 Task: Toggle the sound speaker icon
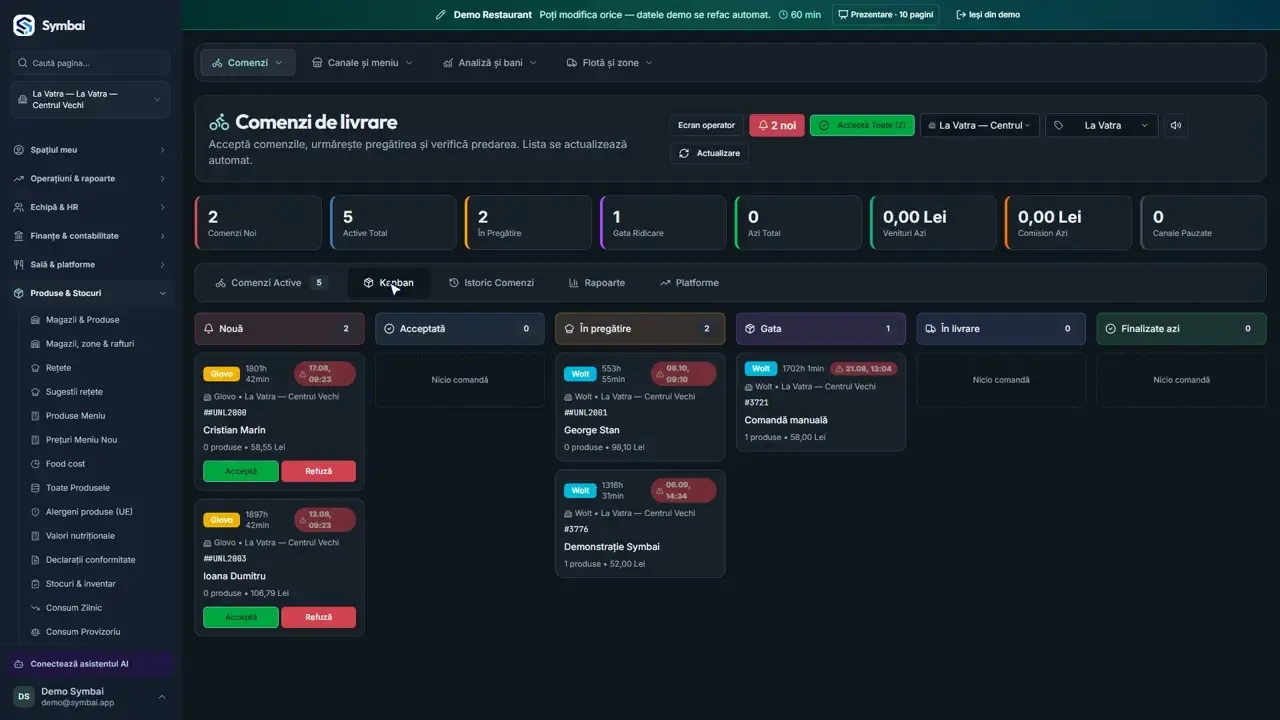point(1176,125)
